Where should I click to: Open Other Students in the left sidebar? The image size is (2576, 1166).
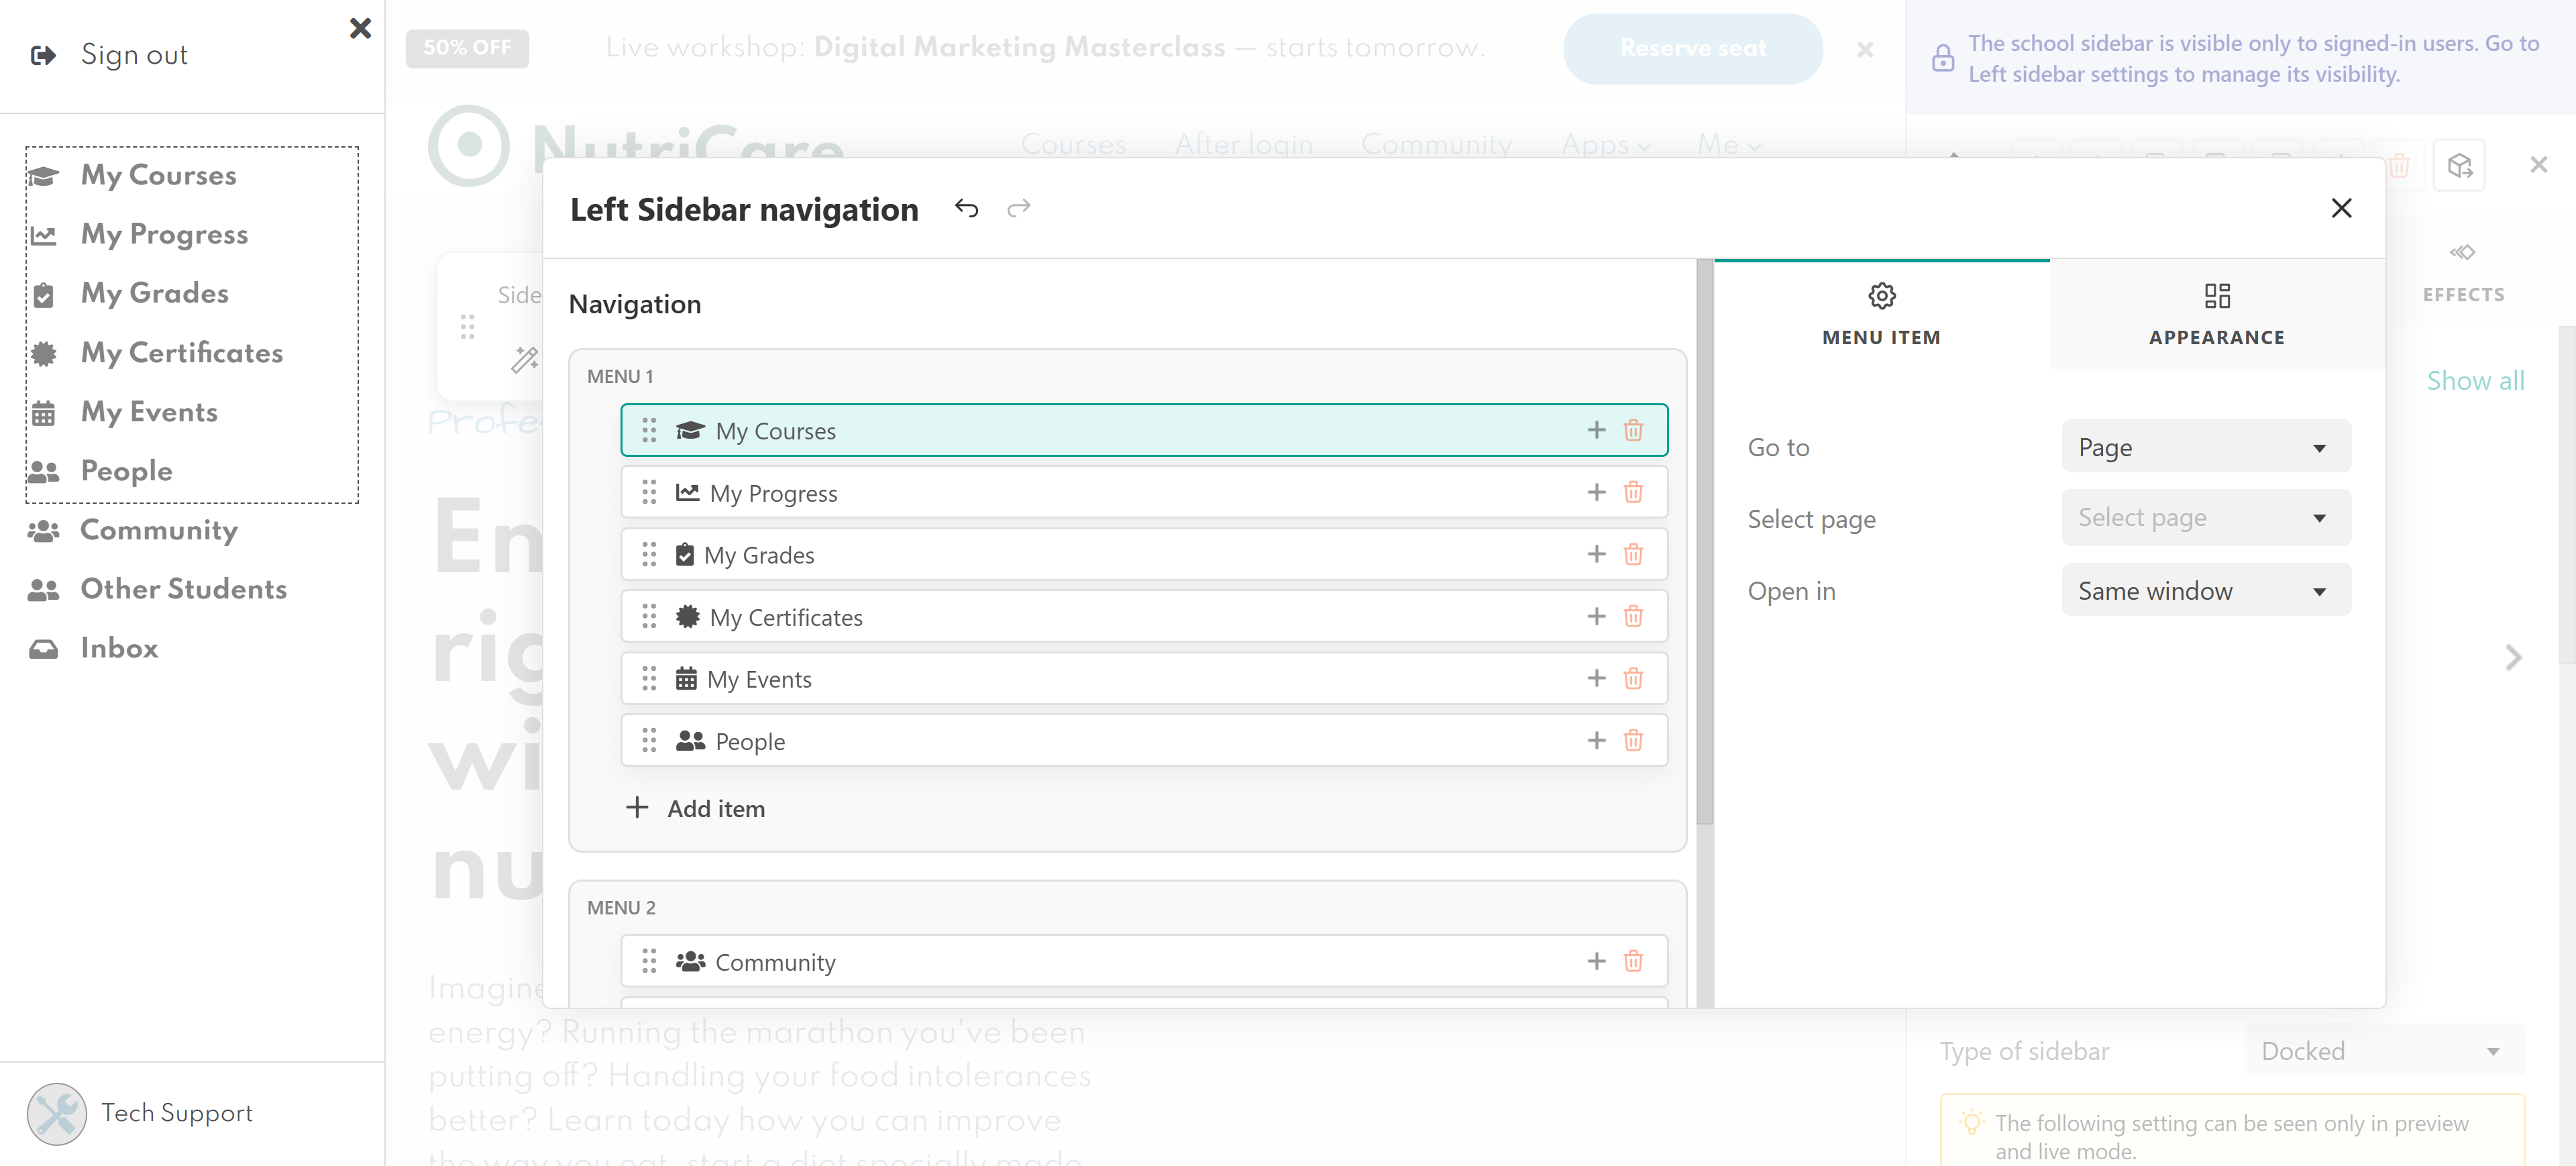click(x=183, y=589)
